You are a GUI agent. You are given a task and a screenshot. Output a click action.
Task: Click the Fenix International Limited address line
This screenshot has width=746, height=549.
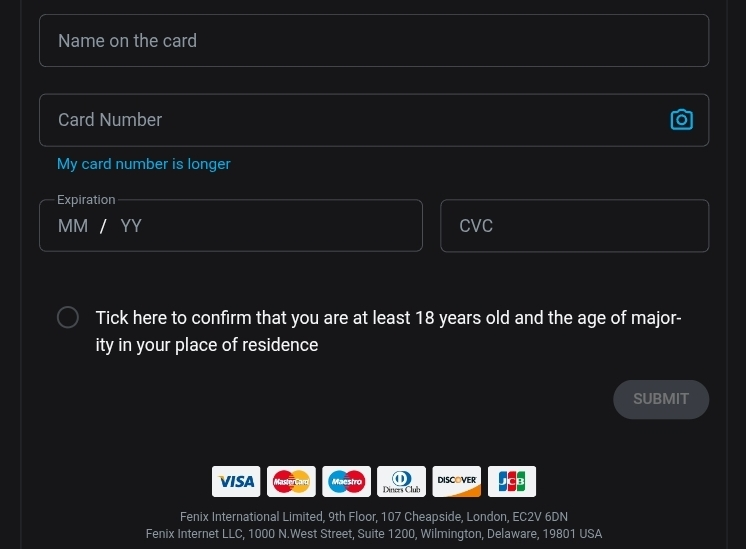click(x=373, y=517)
